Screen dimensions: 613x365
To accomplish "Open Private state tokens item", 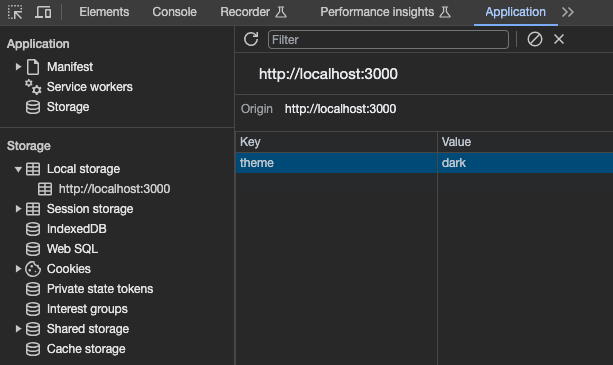I will (100, 289).
